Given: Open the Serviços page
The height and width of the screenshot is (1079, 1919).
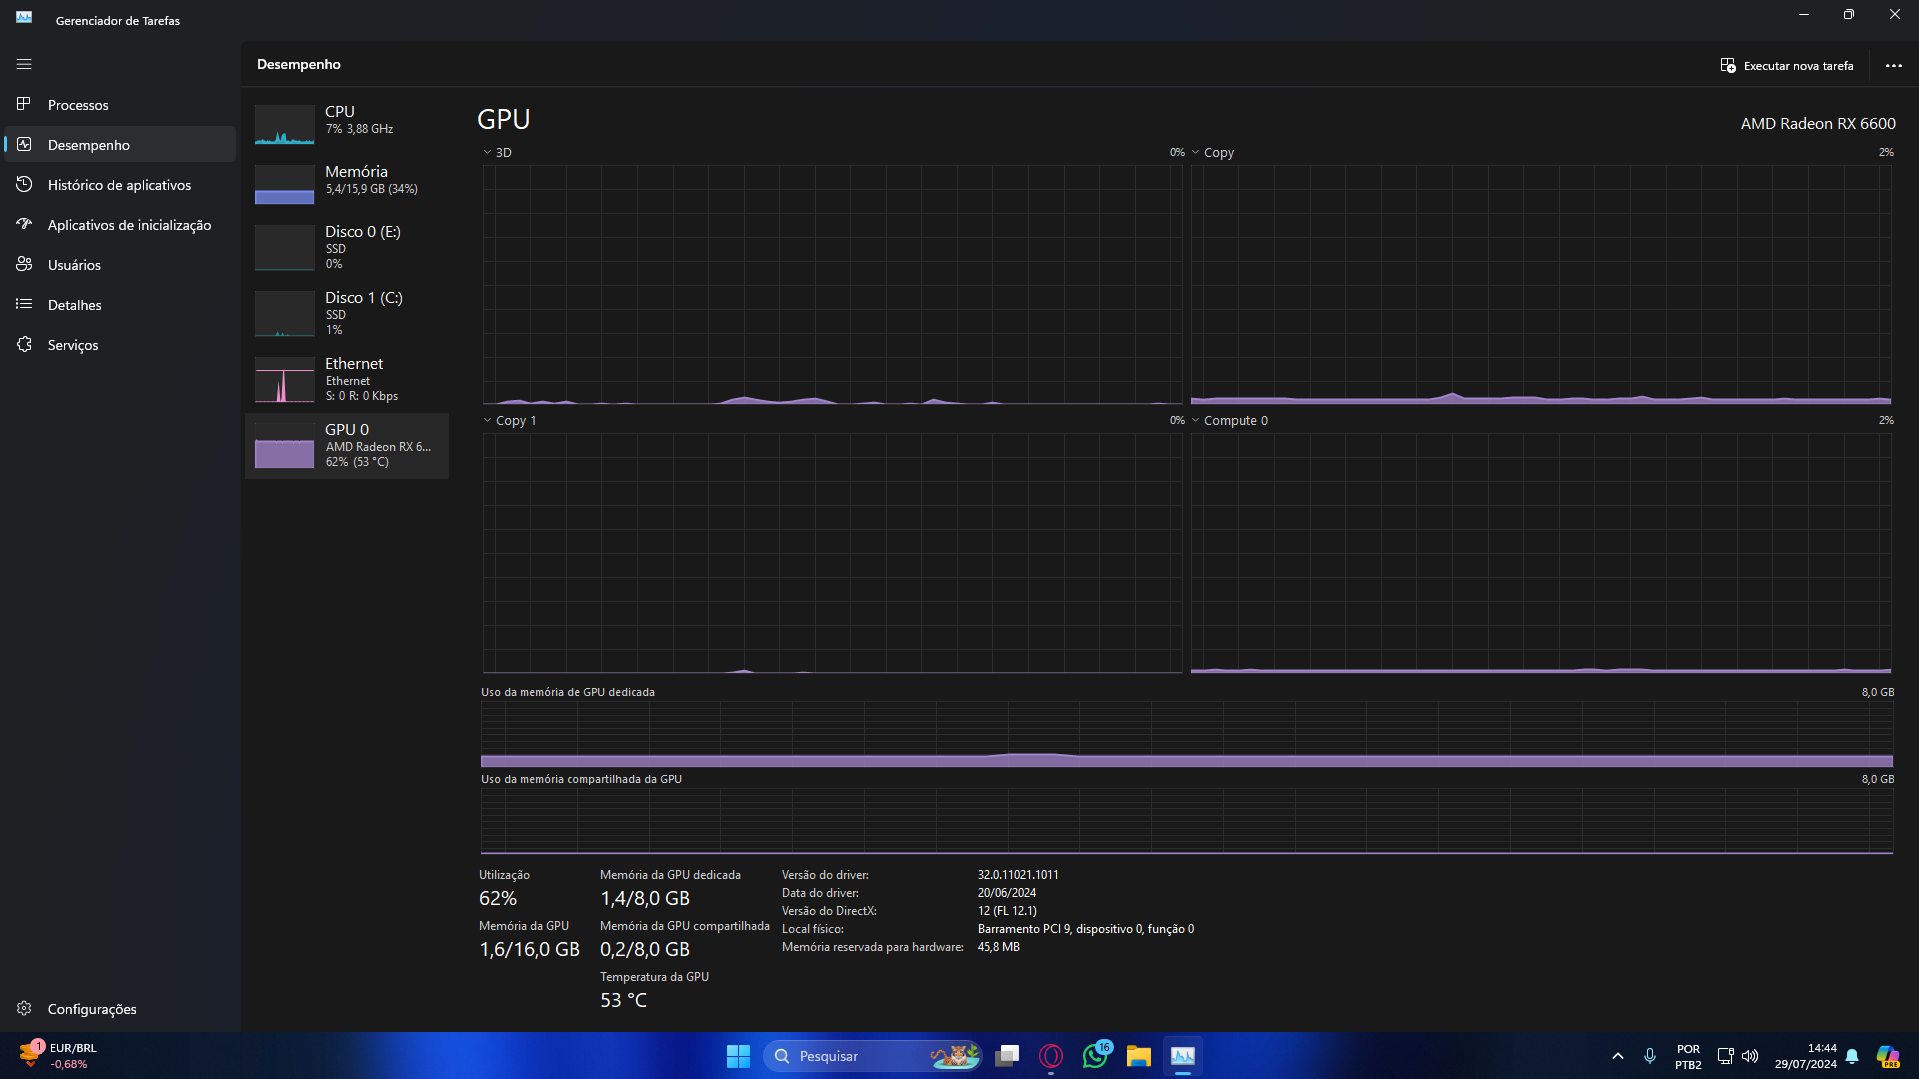Looking at the screenshot, I should tap(120, 345).
